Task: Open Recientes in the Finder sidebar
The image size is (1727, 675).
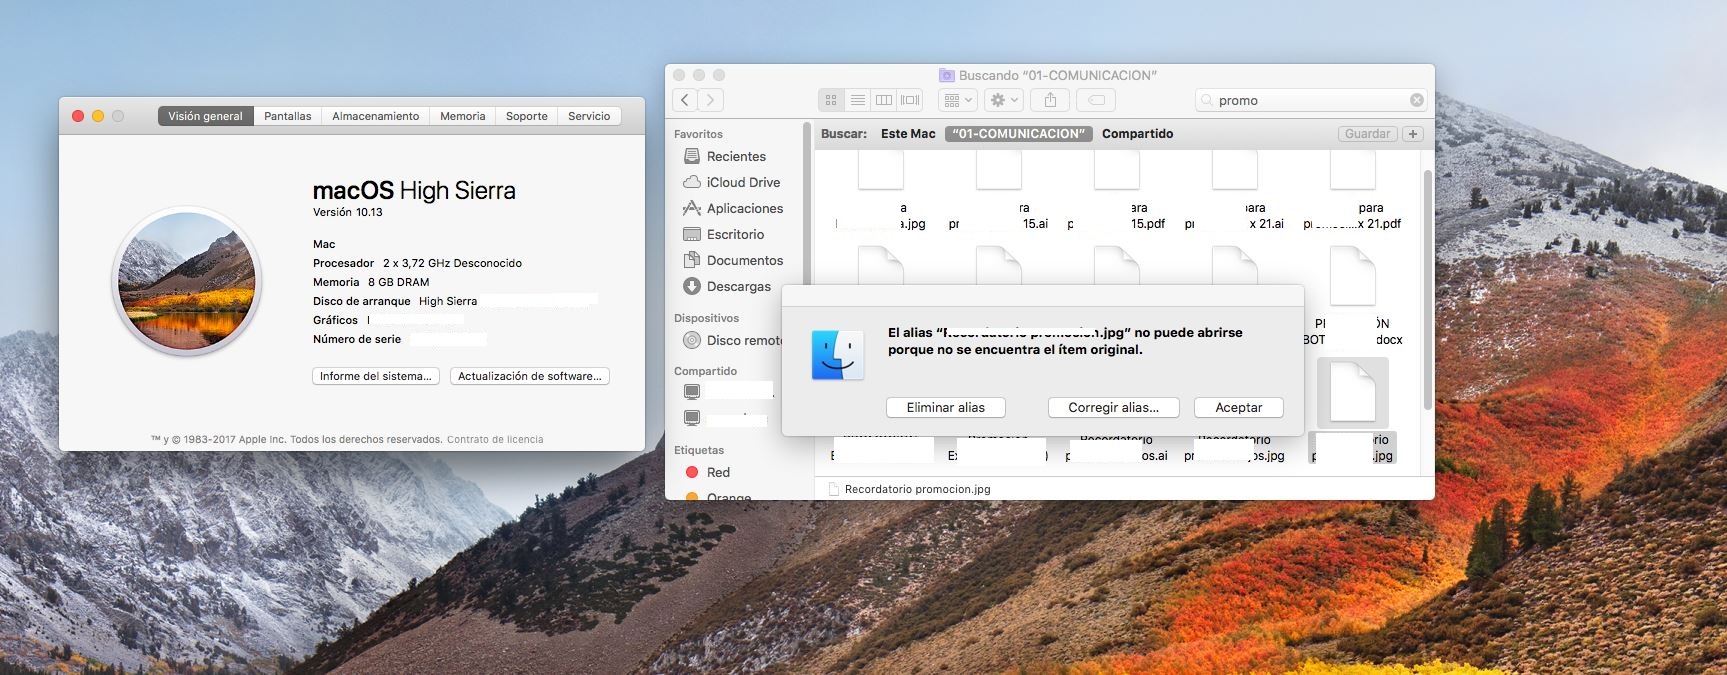Action: [735, 156]
